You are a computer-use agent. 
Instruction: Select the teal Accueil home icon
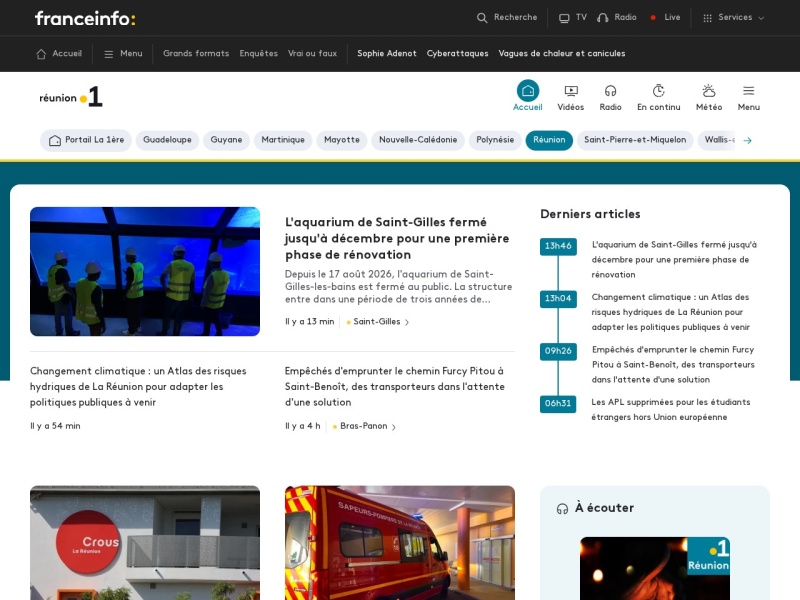click(x=528, y=91)
